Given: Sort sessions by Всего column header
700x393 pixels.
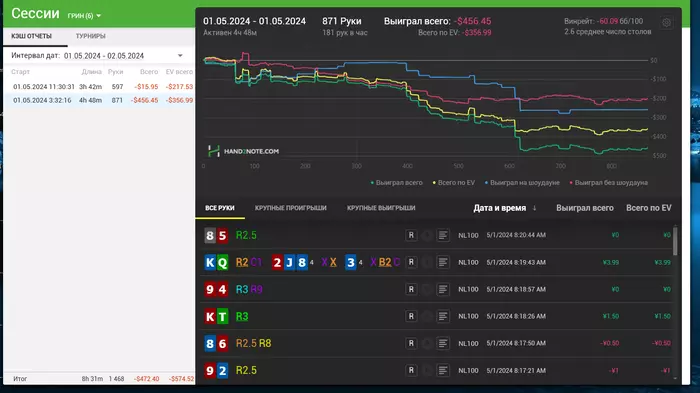Looking at the screenshot, I should [149, 72].
